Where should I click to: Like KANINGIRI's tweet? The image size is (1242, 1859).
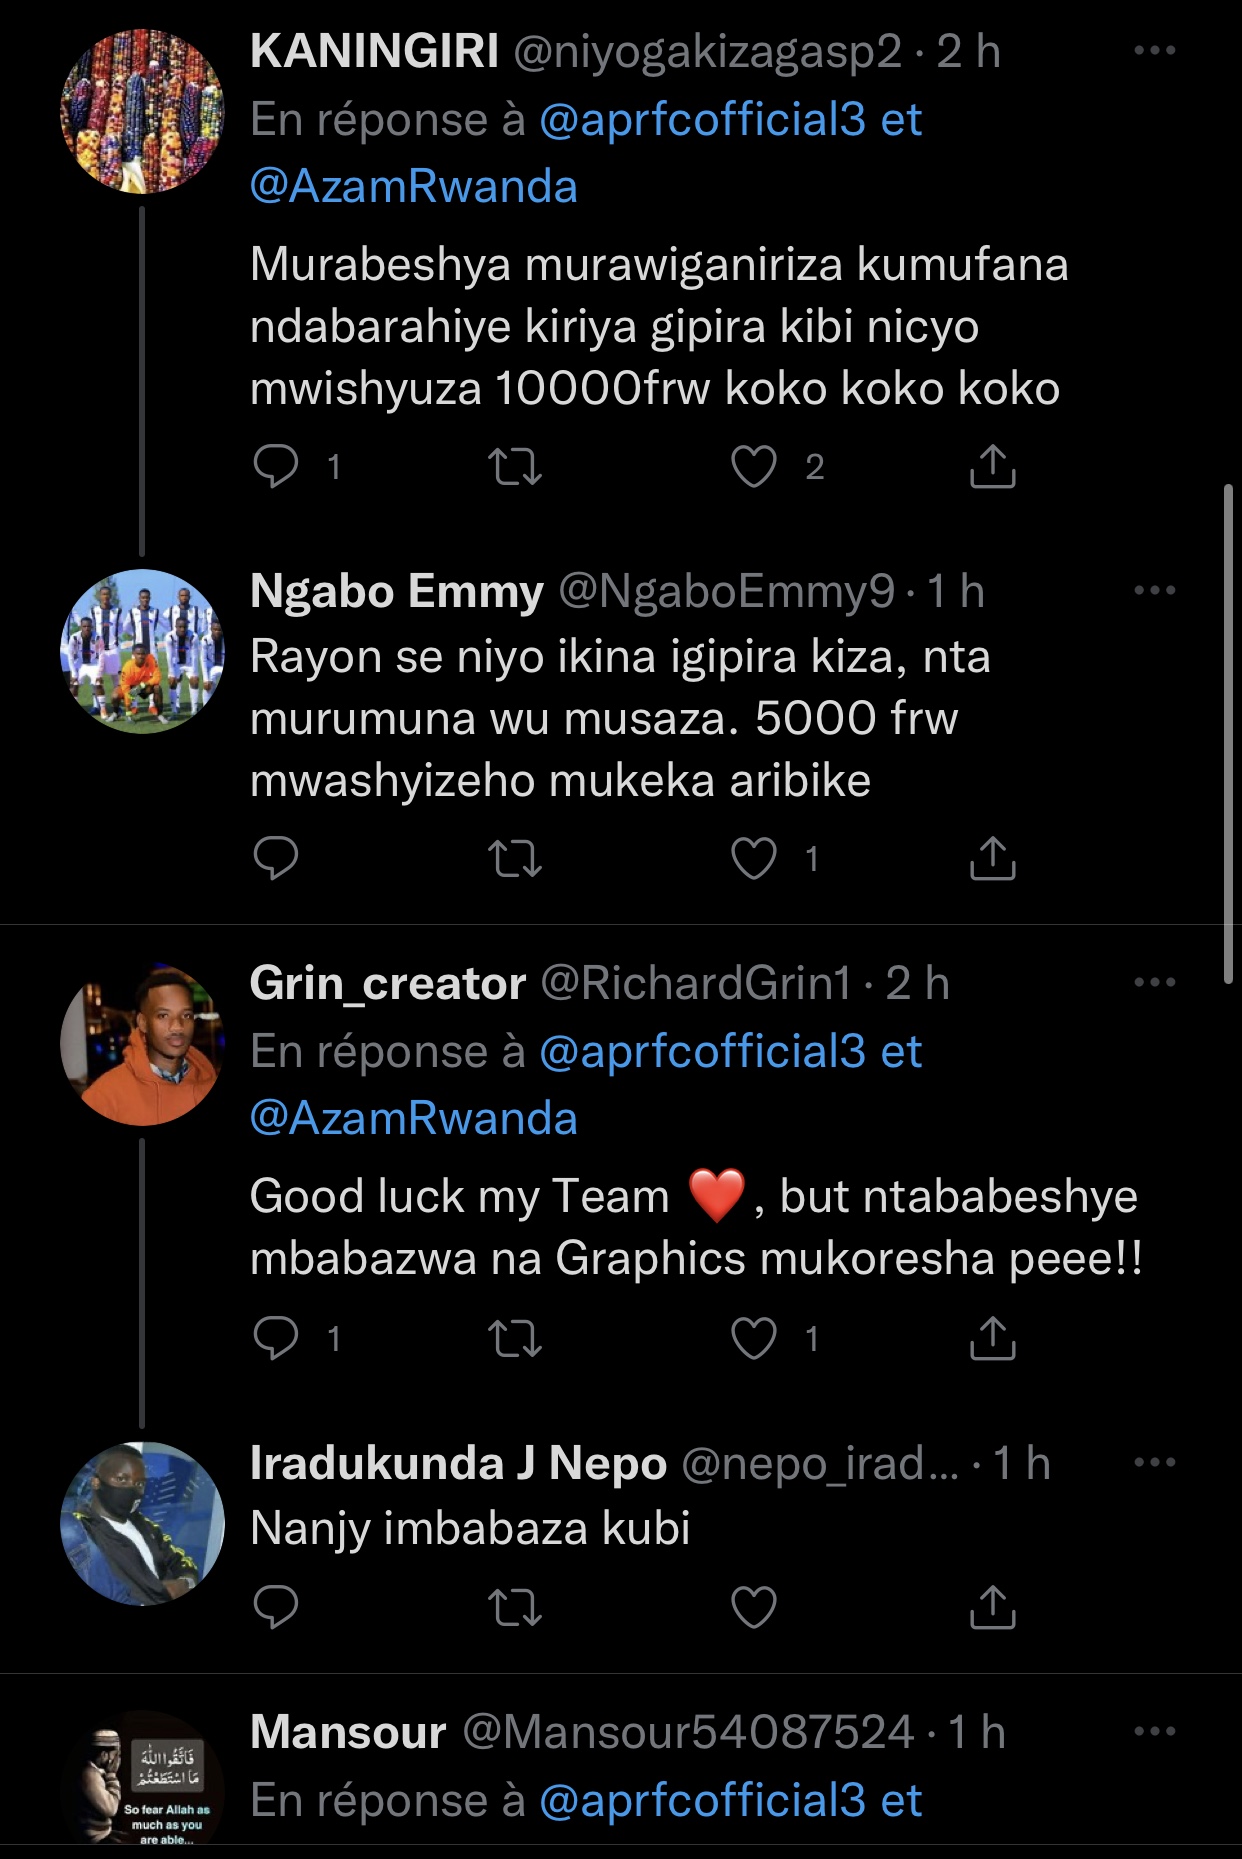point(754,467)
